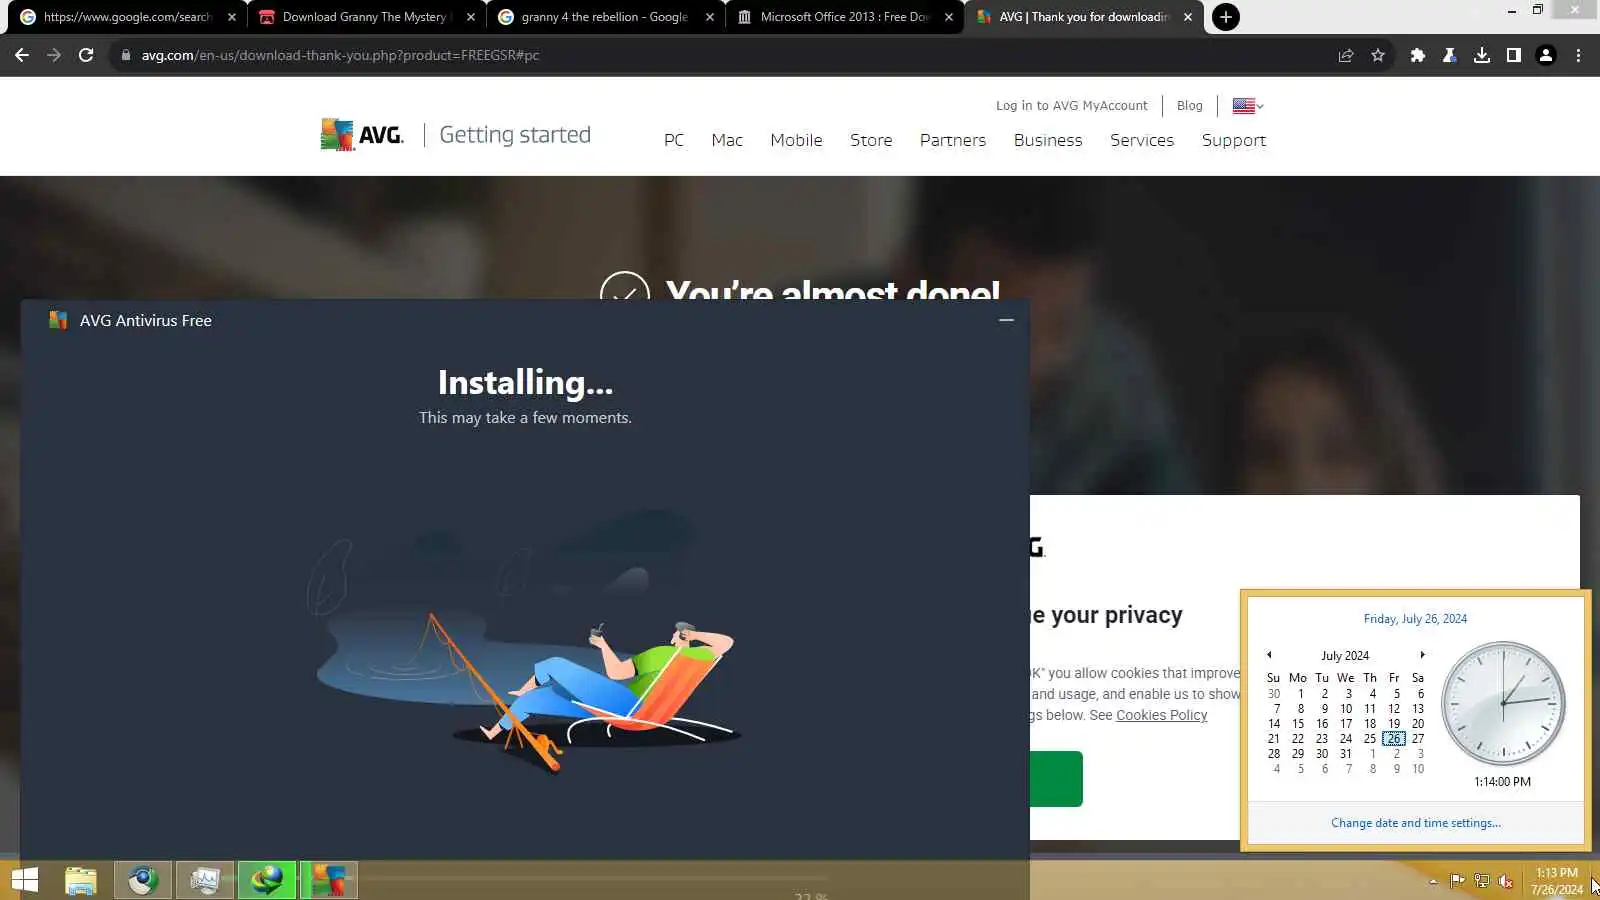Open the language flag dropdown
This screenshot has width=1600, height=900.
click(1248, 106)
